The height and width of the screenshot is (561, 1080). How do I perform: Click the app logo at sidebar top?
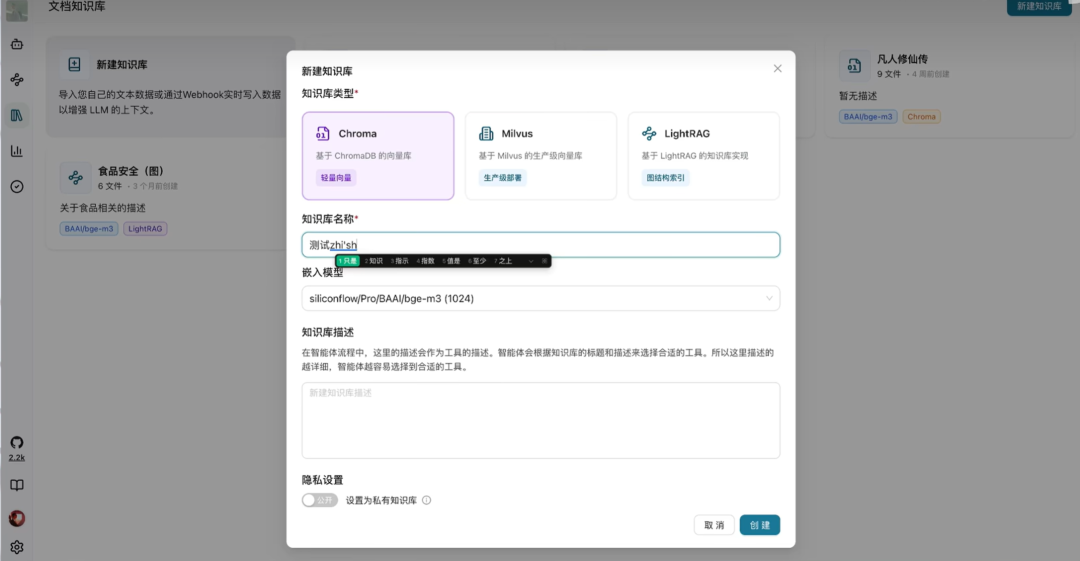(x=17, y=9)
